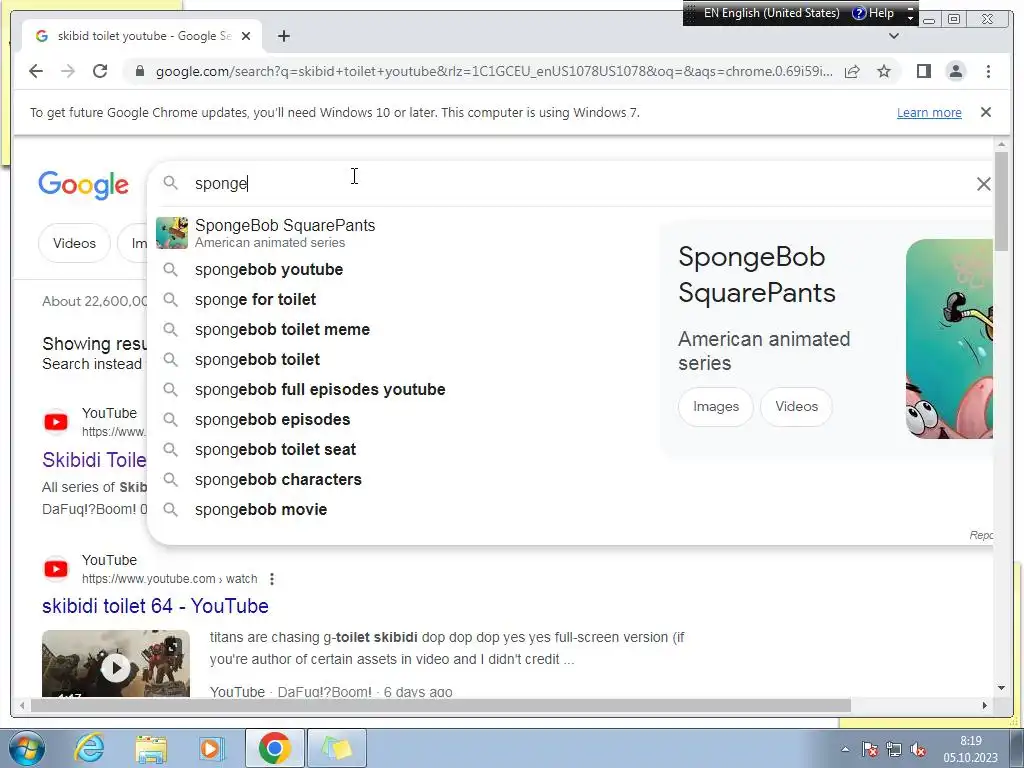Image resolution: width=1024 pixels, height=768 pixels.
Task: Click the network tray icon
Action: click(894, 749)
